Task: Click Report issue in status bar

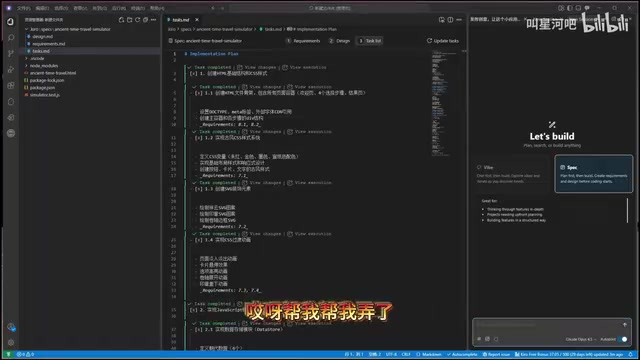Action: 496,354
